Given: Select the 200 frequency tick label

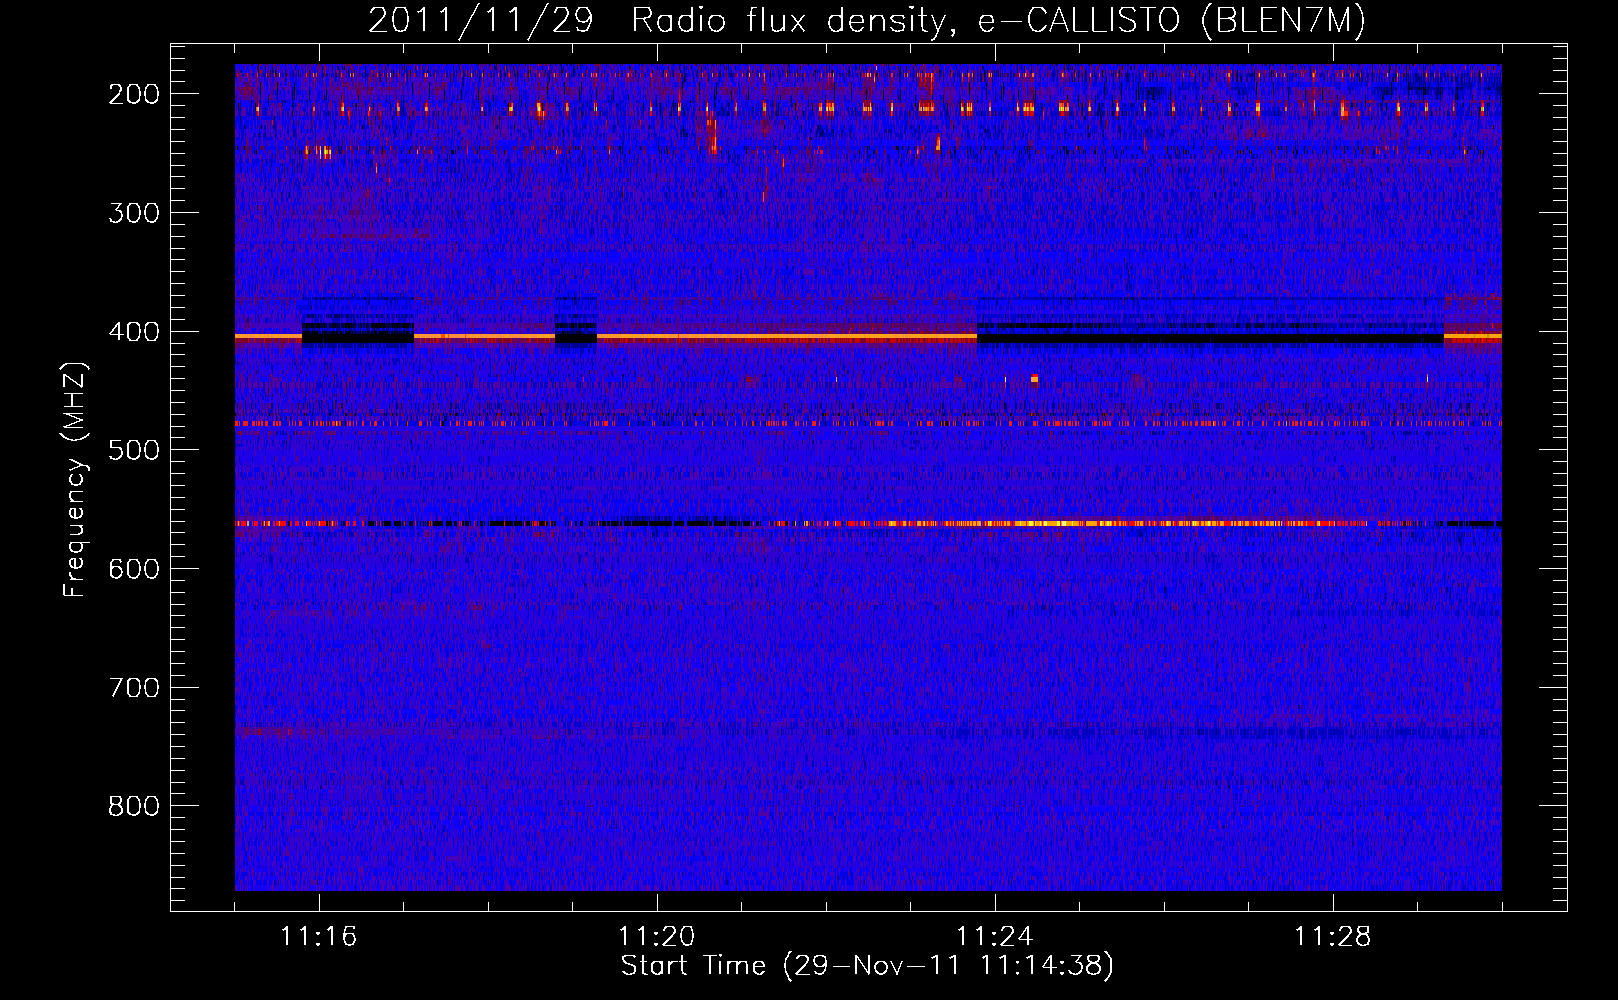Looking at the screenshot, I should tap(134, 94).
